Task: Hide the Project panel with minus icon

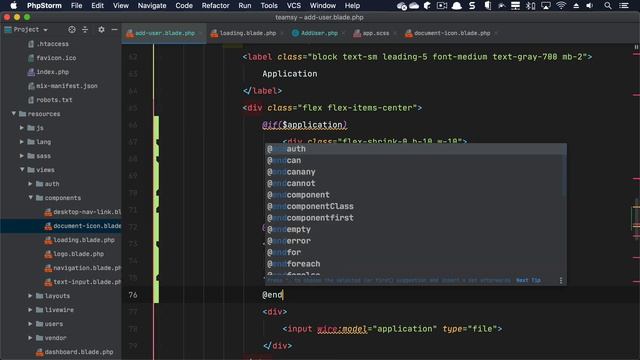Action: [x=114, y=29]
